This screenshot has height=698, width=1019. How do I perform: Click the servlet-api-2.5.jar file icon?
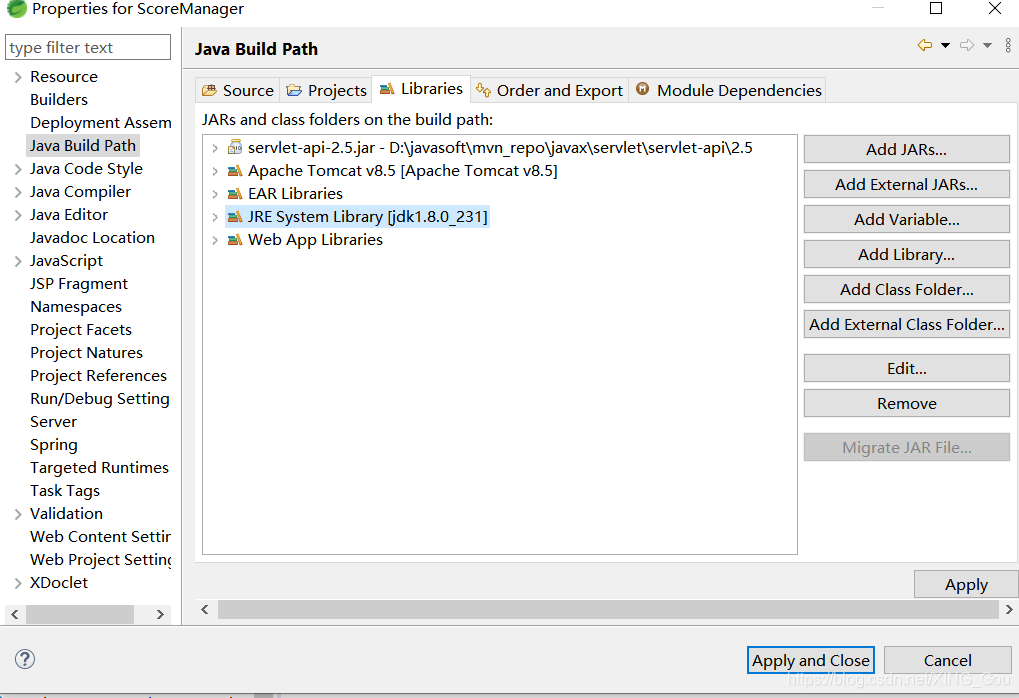tap(235, 148)
